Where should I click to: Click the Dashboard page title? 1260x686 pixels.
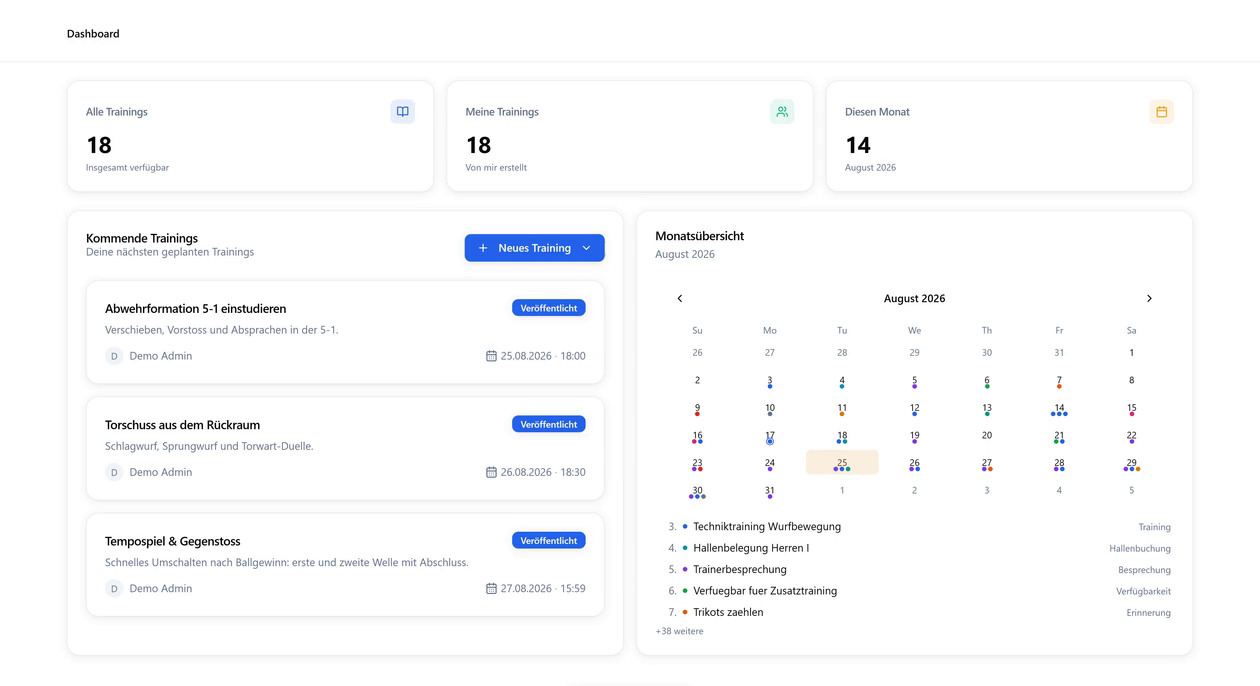tap(93, 34)
